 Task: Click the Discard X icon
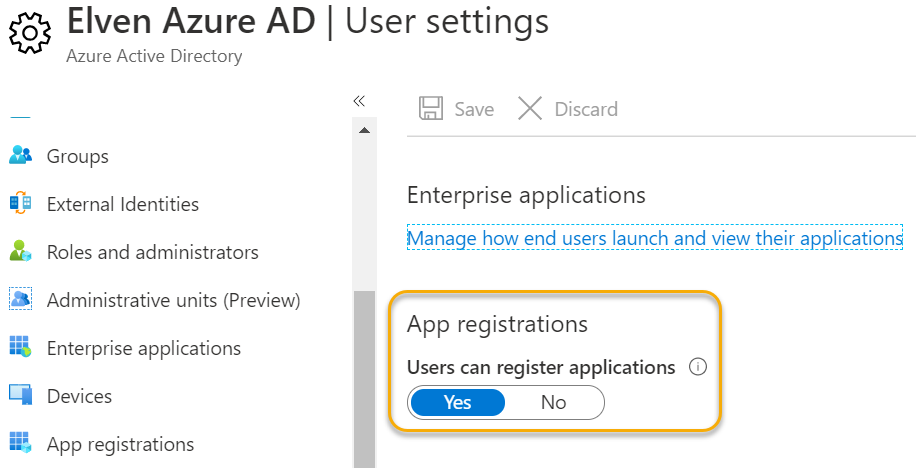[x=530, y=109]
